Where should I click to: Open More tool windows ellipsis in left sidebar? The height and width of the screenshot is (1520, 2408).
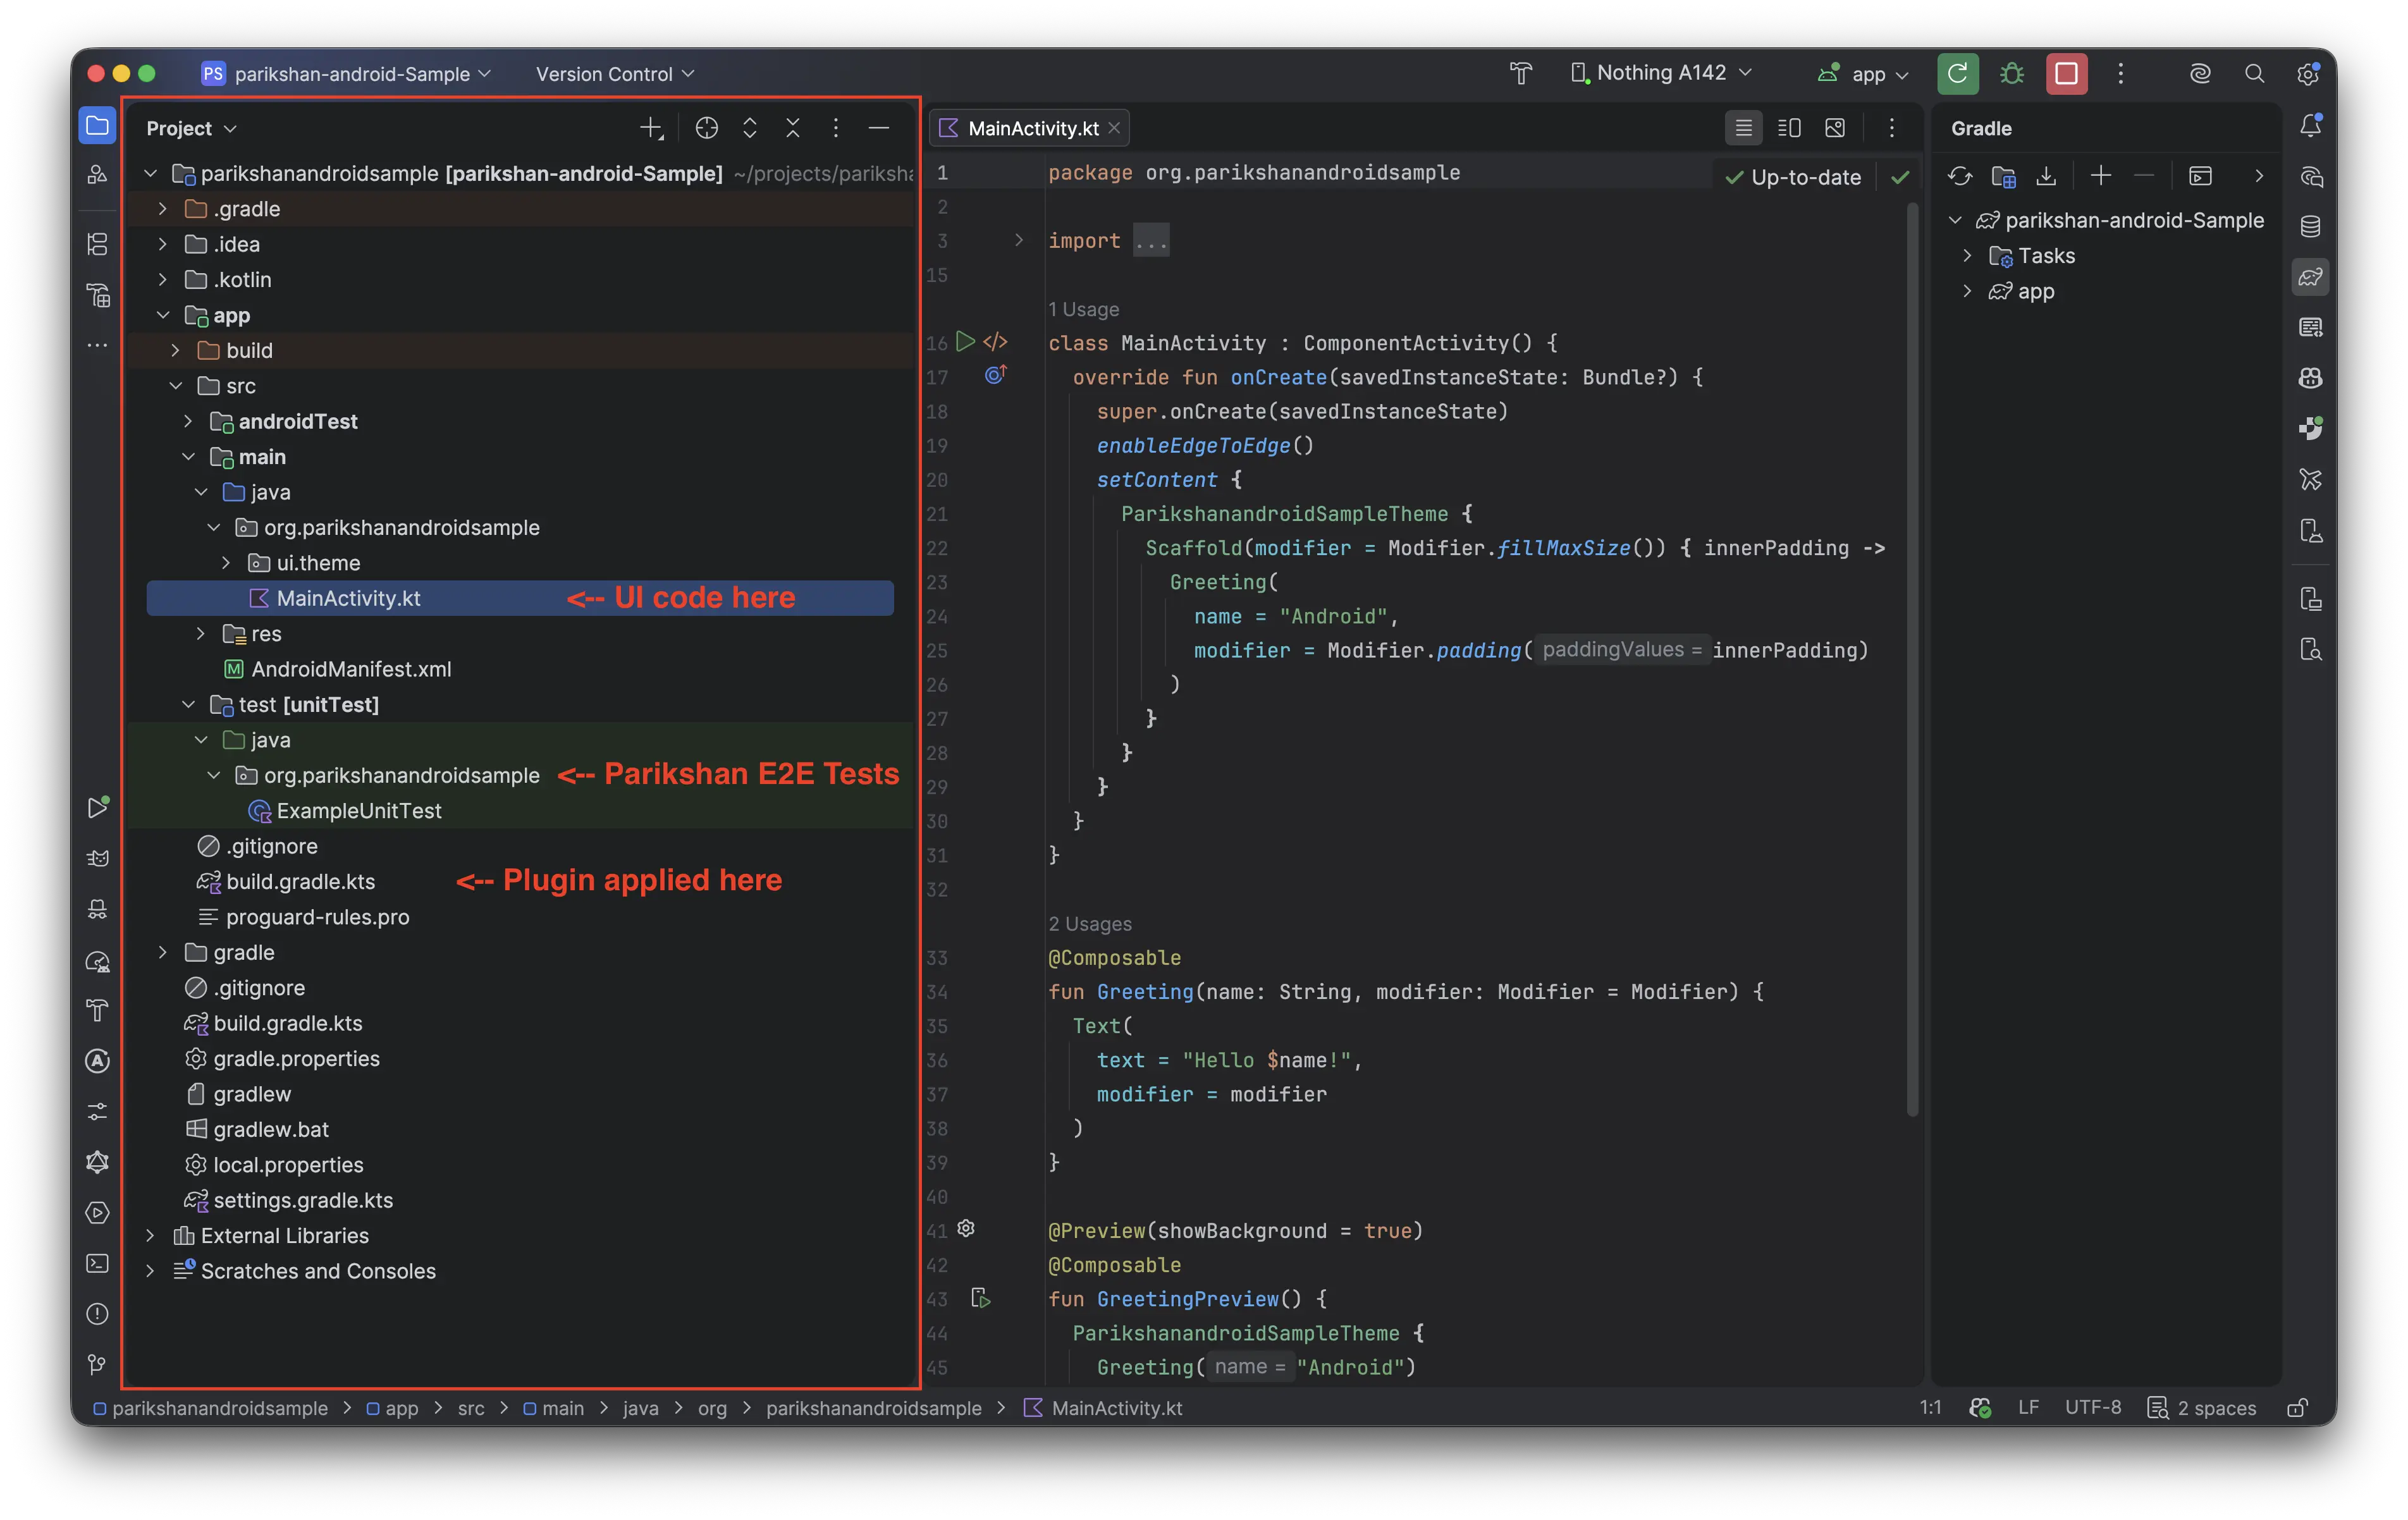[97, 345]
